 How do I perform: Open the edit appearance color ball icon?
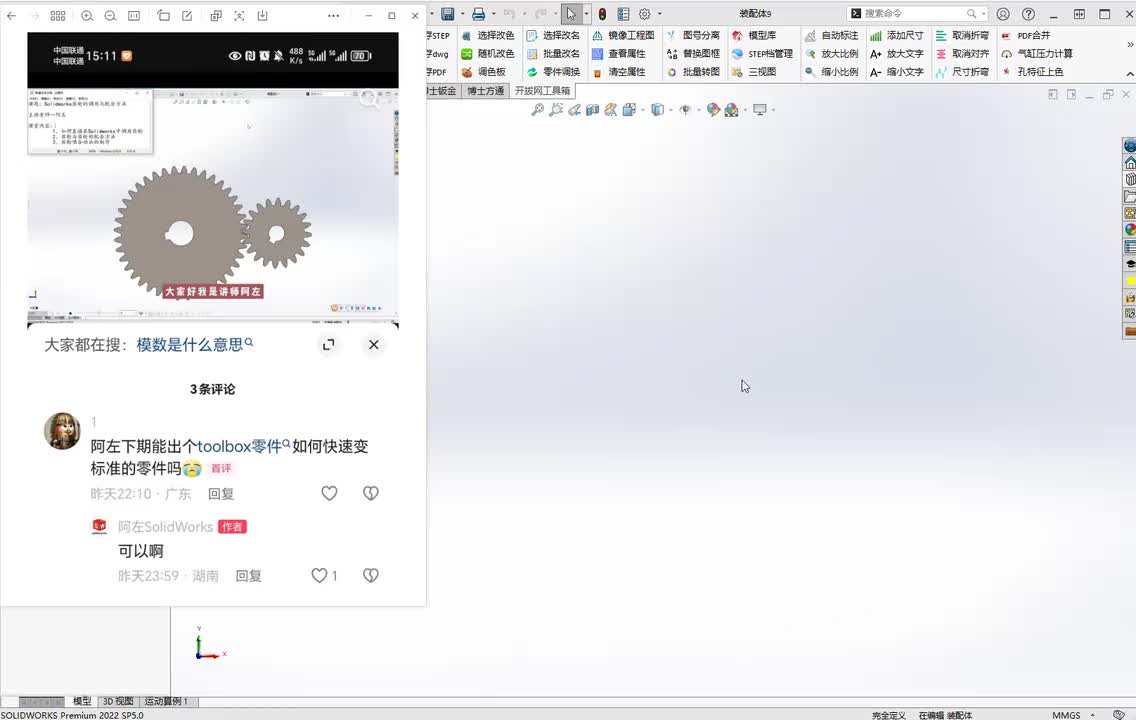(713, 109)
